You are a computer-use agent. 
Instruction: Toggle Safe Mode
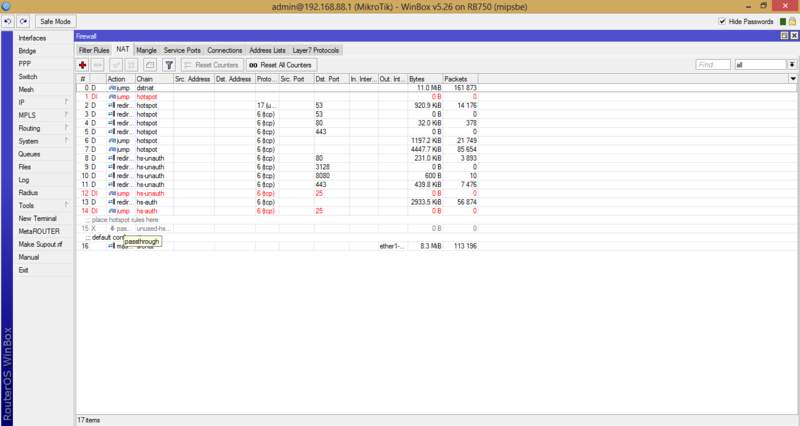(55, 21)
